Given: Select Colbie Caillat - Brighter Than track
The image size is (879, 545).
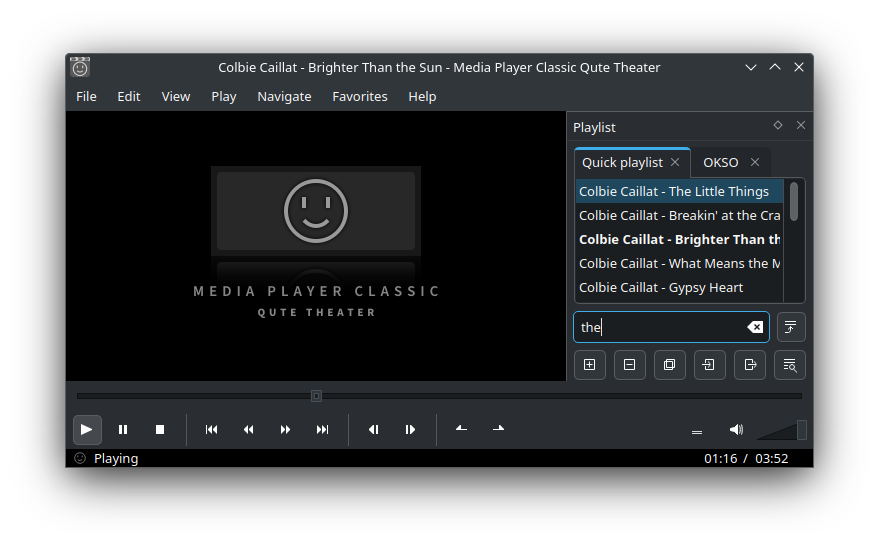Looking at the screenshot, I should coord(679,239).
